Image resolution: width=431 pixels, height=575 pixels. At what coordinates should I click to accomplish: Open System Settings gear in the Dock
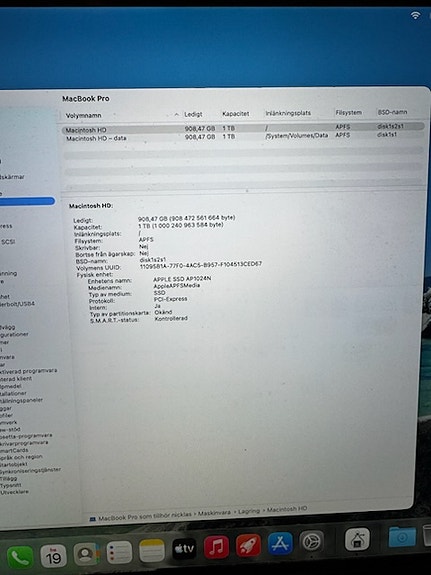click(x=311, y=541)
